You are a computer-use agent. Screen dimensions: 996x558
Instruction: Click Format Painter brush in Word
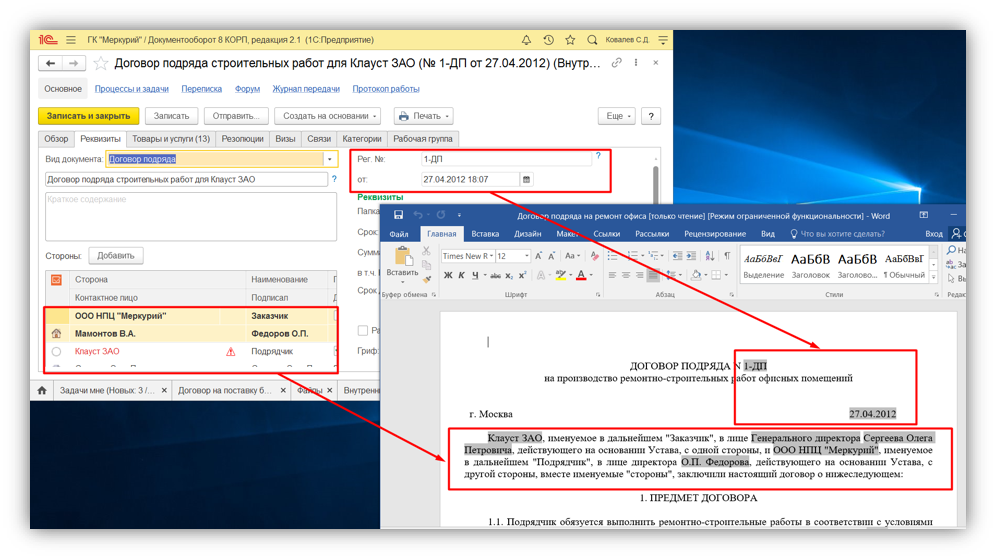point(427,278)
